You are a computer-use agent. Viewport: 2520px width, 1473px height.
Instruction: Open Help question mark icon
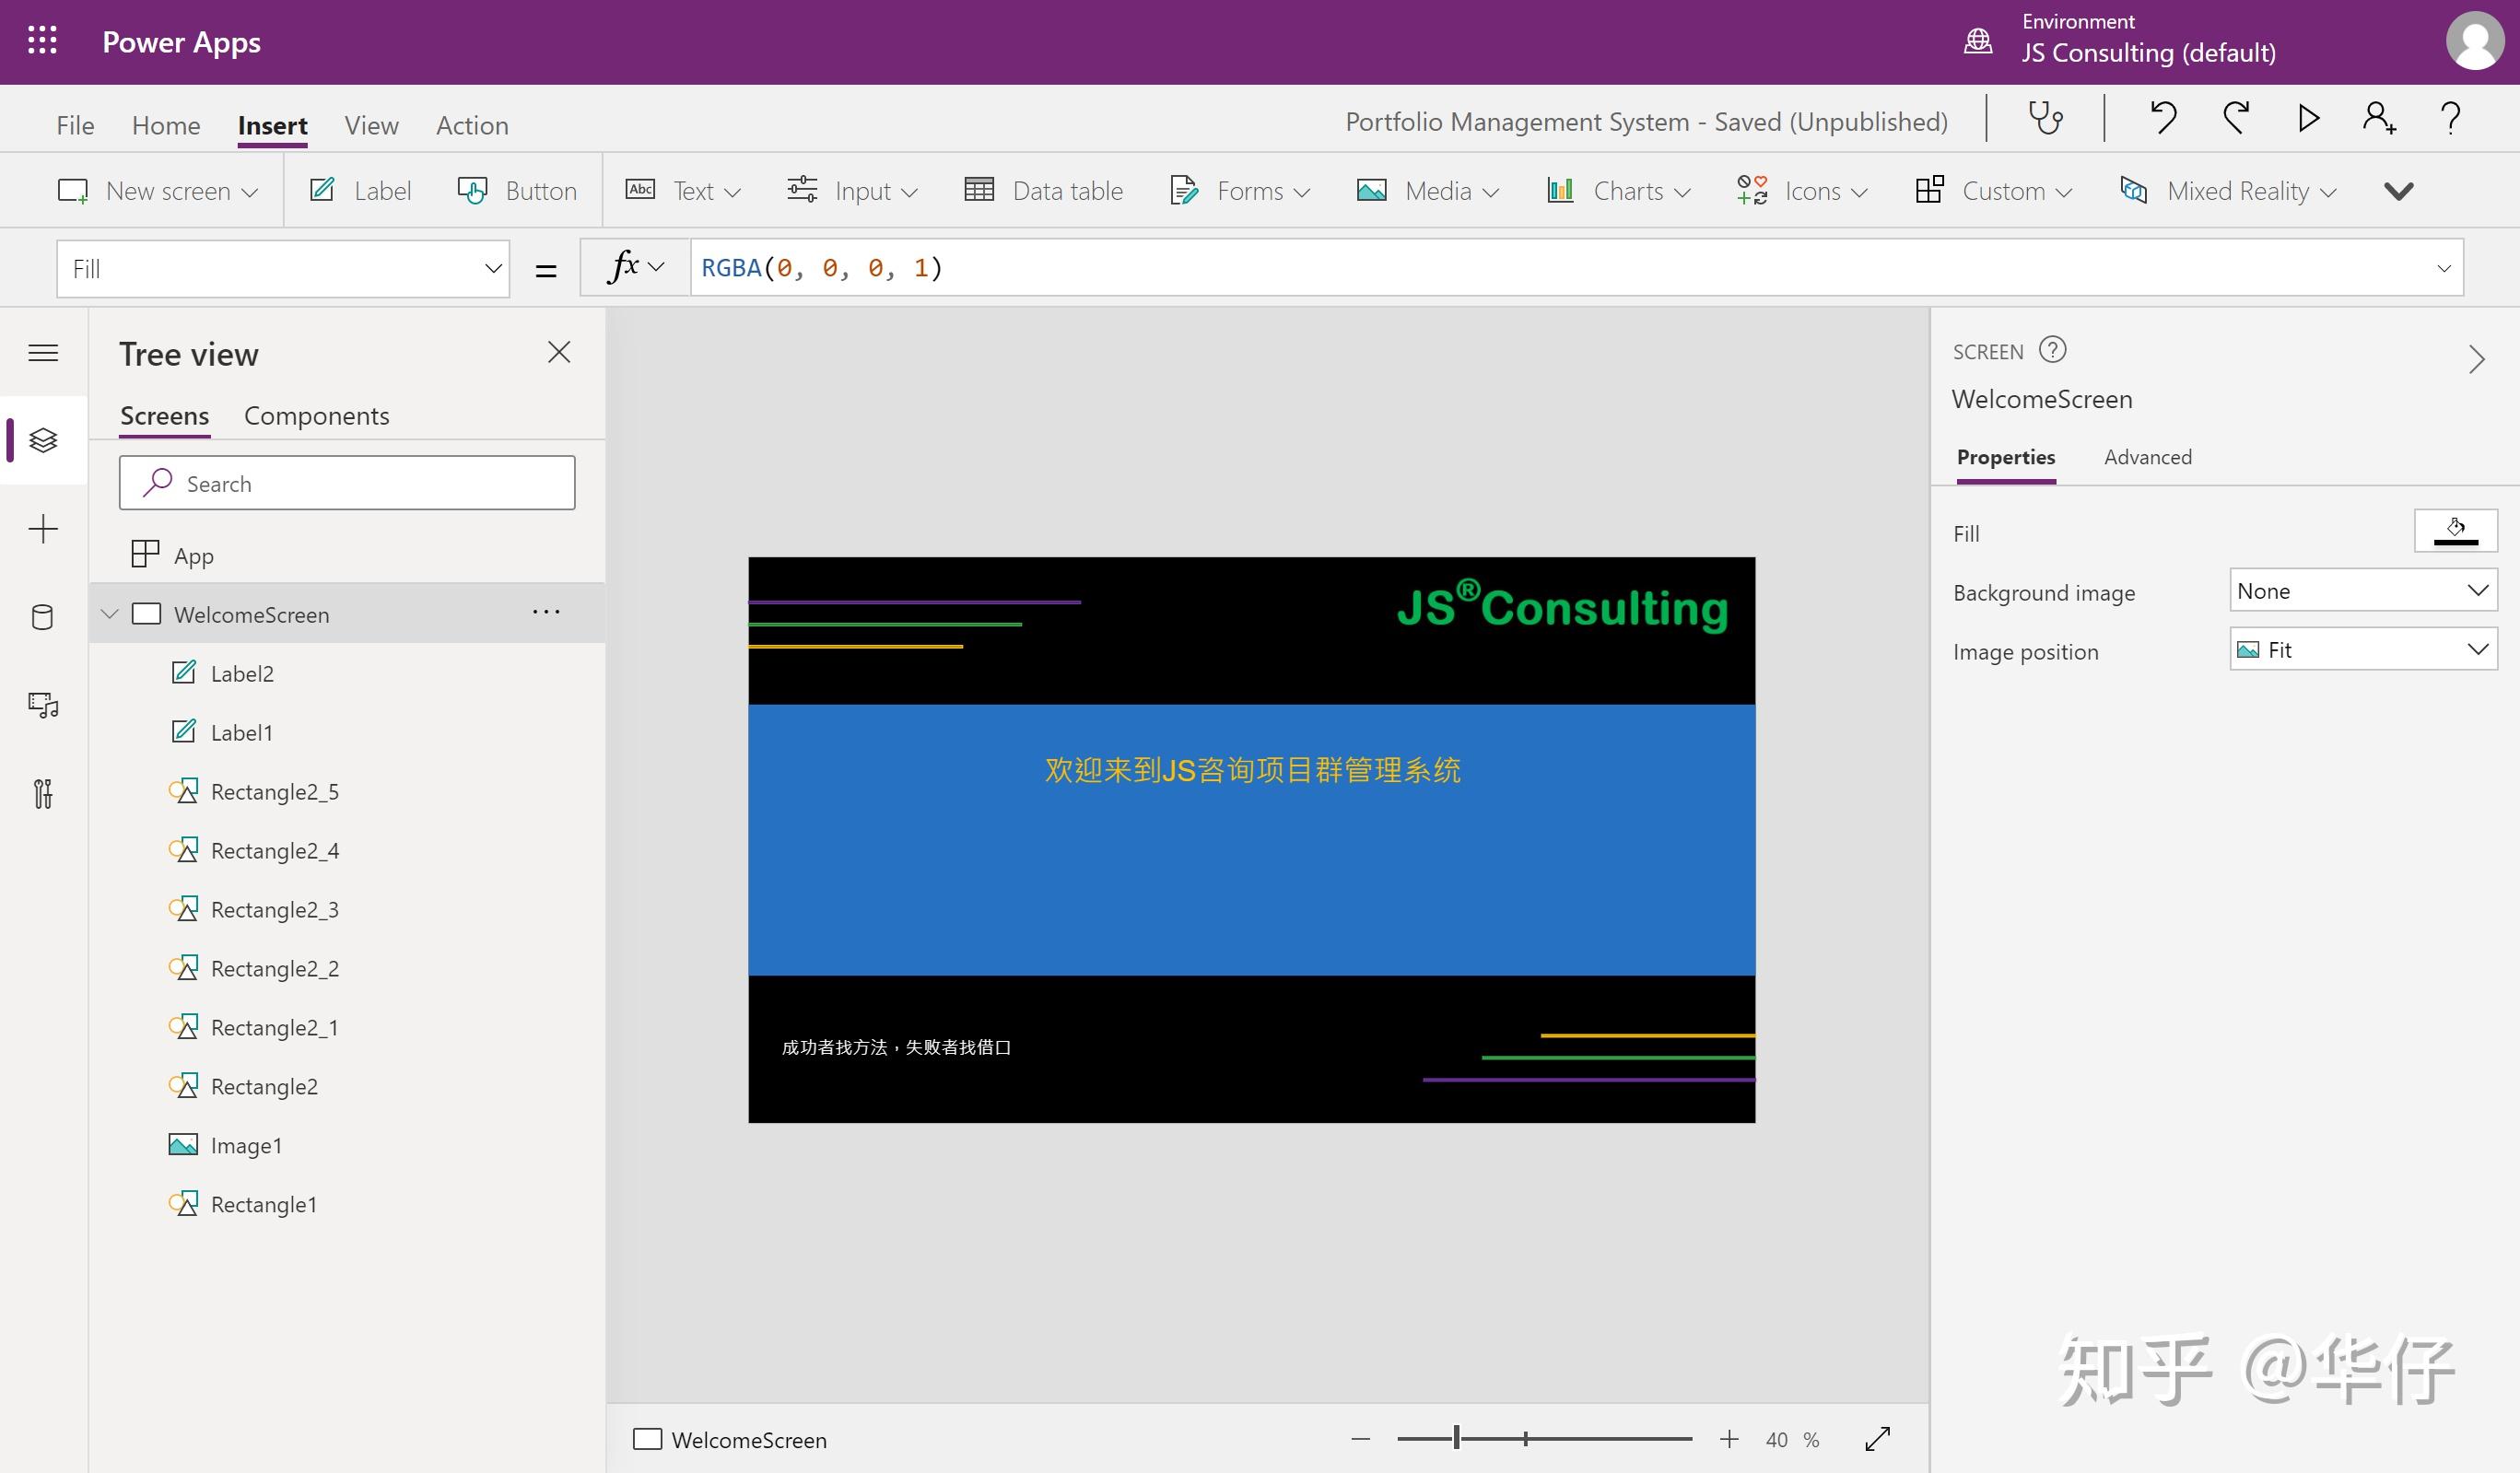pos(2450,119)
